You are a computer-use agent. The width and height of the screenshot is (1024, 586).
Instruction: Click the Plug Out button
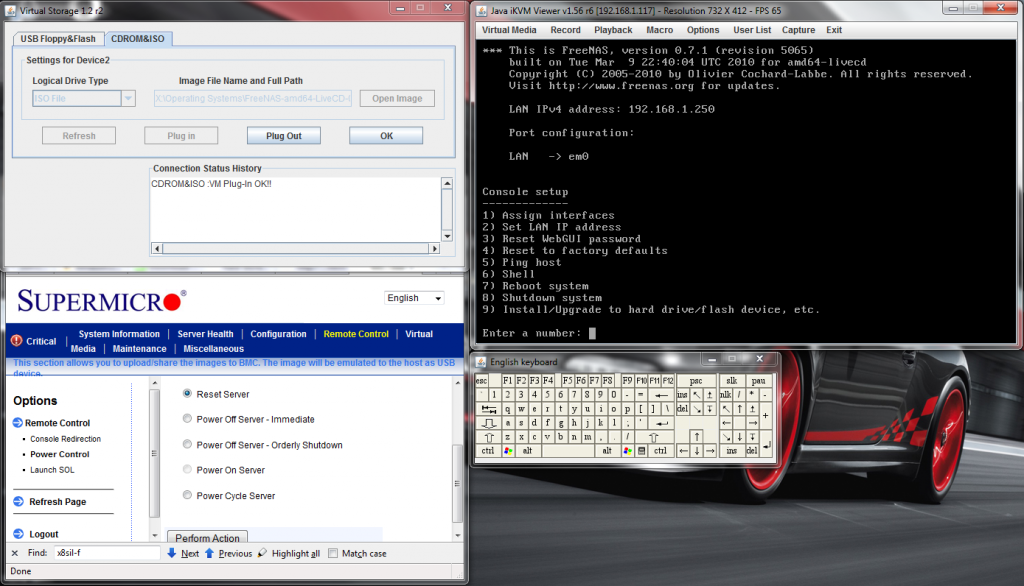point(284,136)
